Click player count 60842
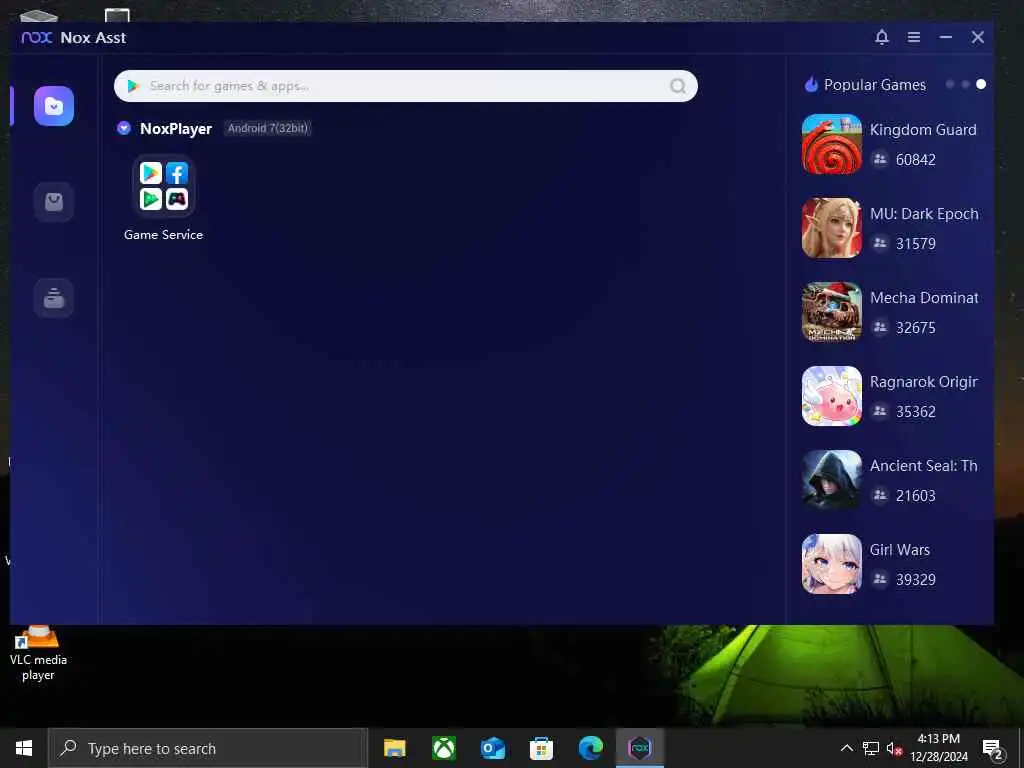Viewport: 1024px width, 768px height. tap(916, 160)
